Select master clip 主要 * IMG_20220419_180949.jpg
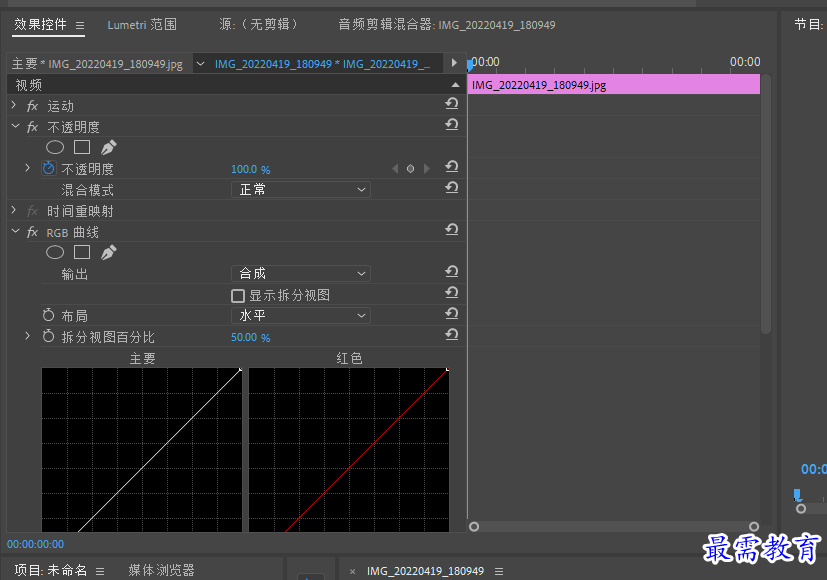827x580 pixels. 97,64
